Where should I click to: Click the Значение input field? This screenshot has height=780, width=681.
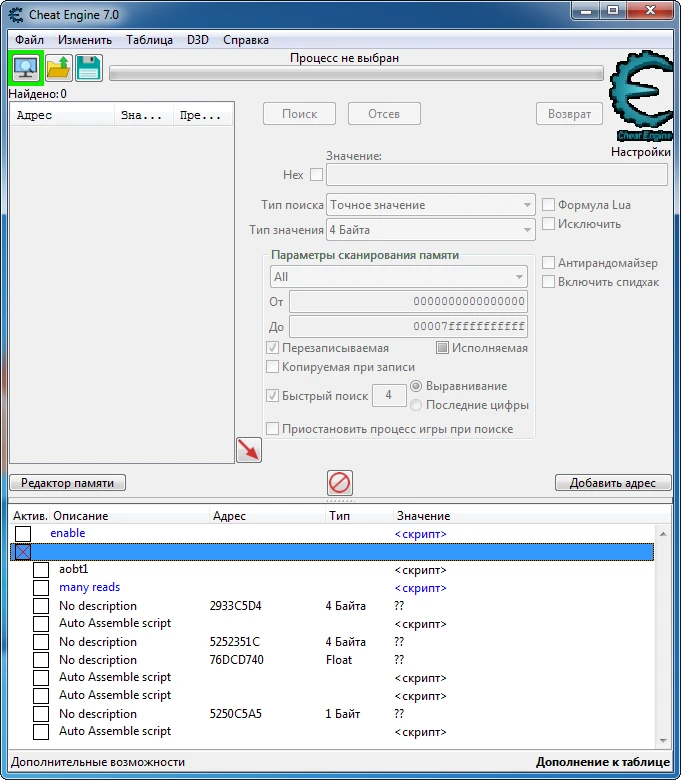click(x=496, y=175)
